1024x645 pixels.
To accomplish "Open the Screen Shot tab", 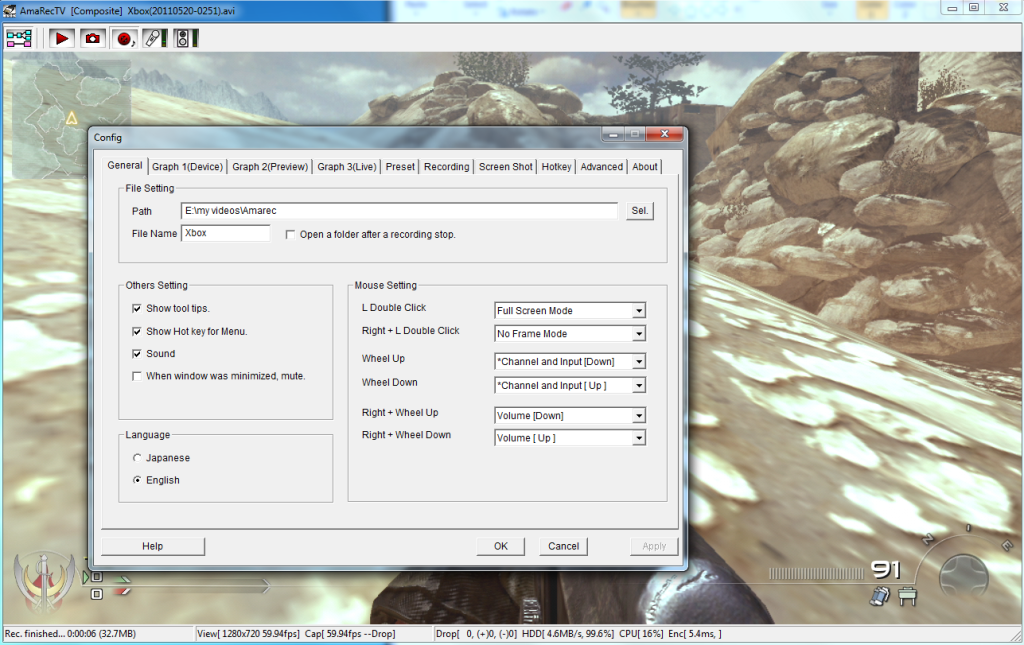I will pyautogui.click(x=505, y=166).
